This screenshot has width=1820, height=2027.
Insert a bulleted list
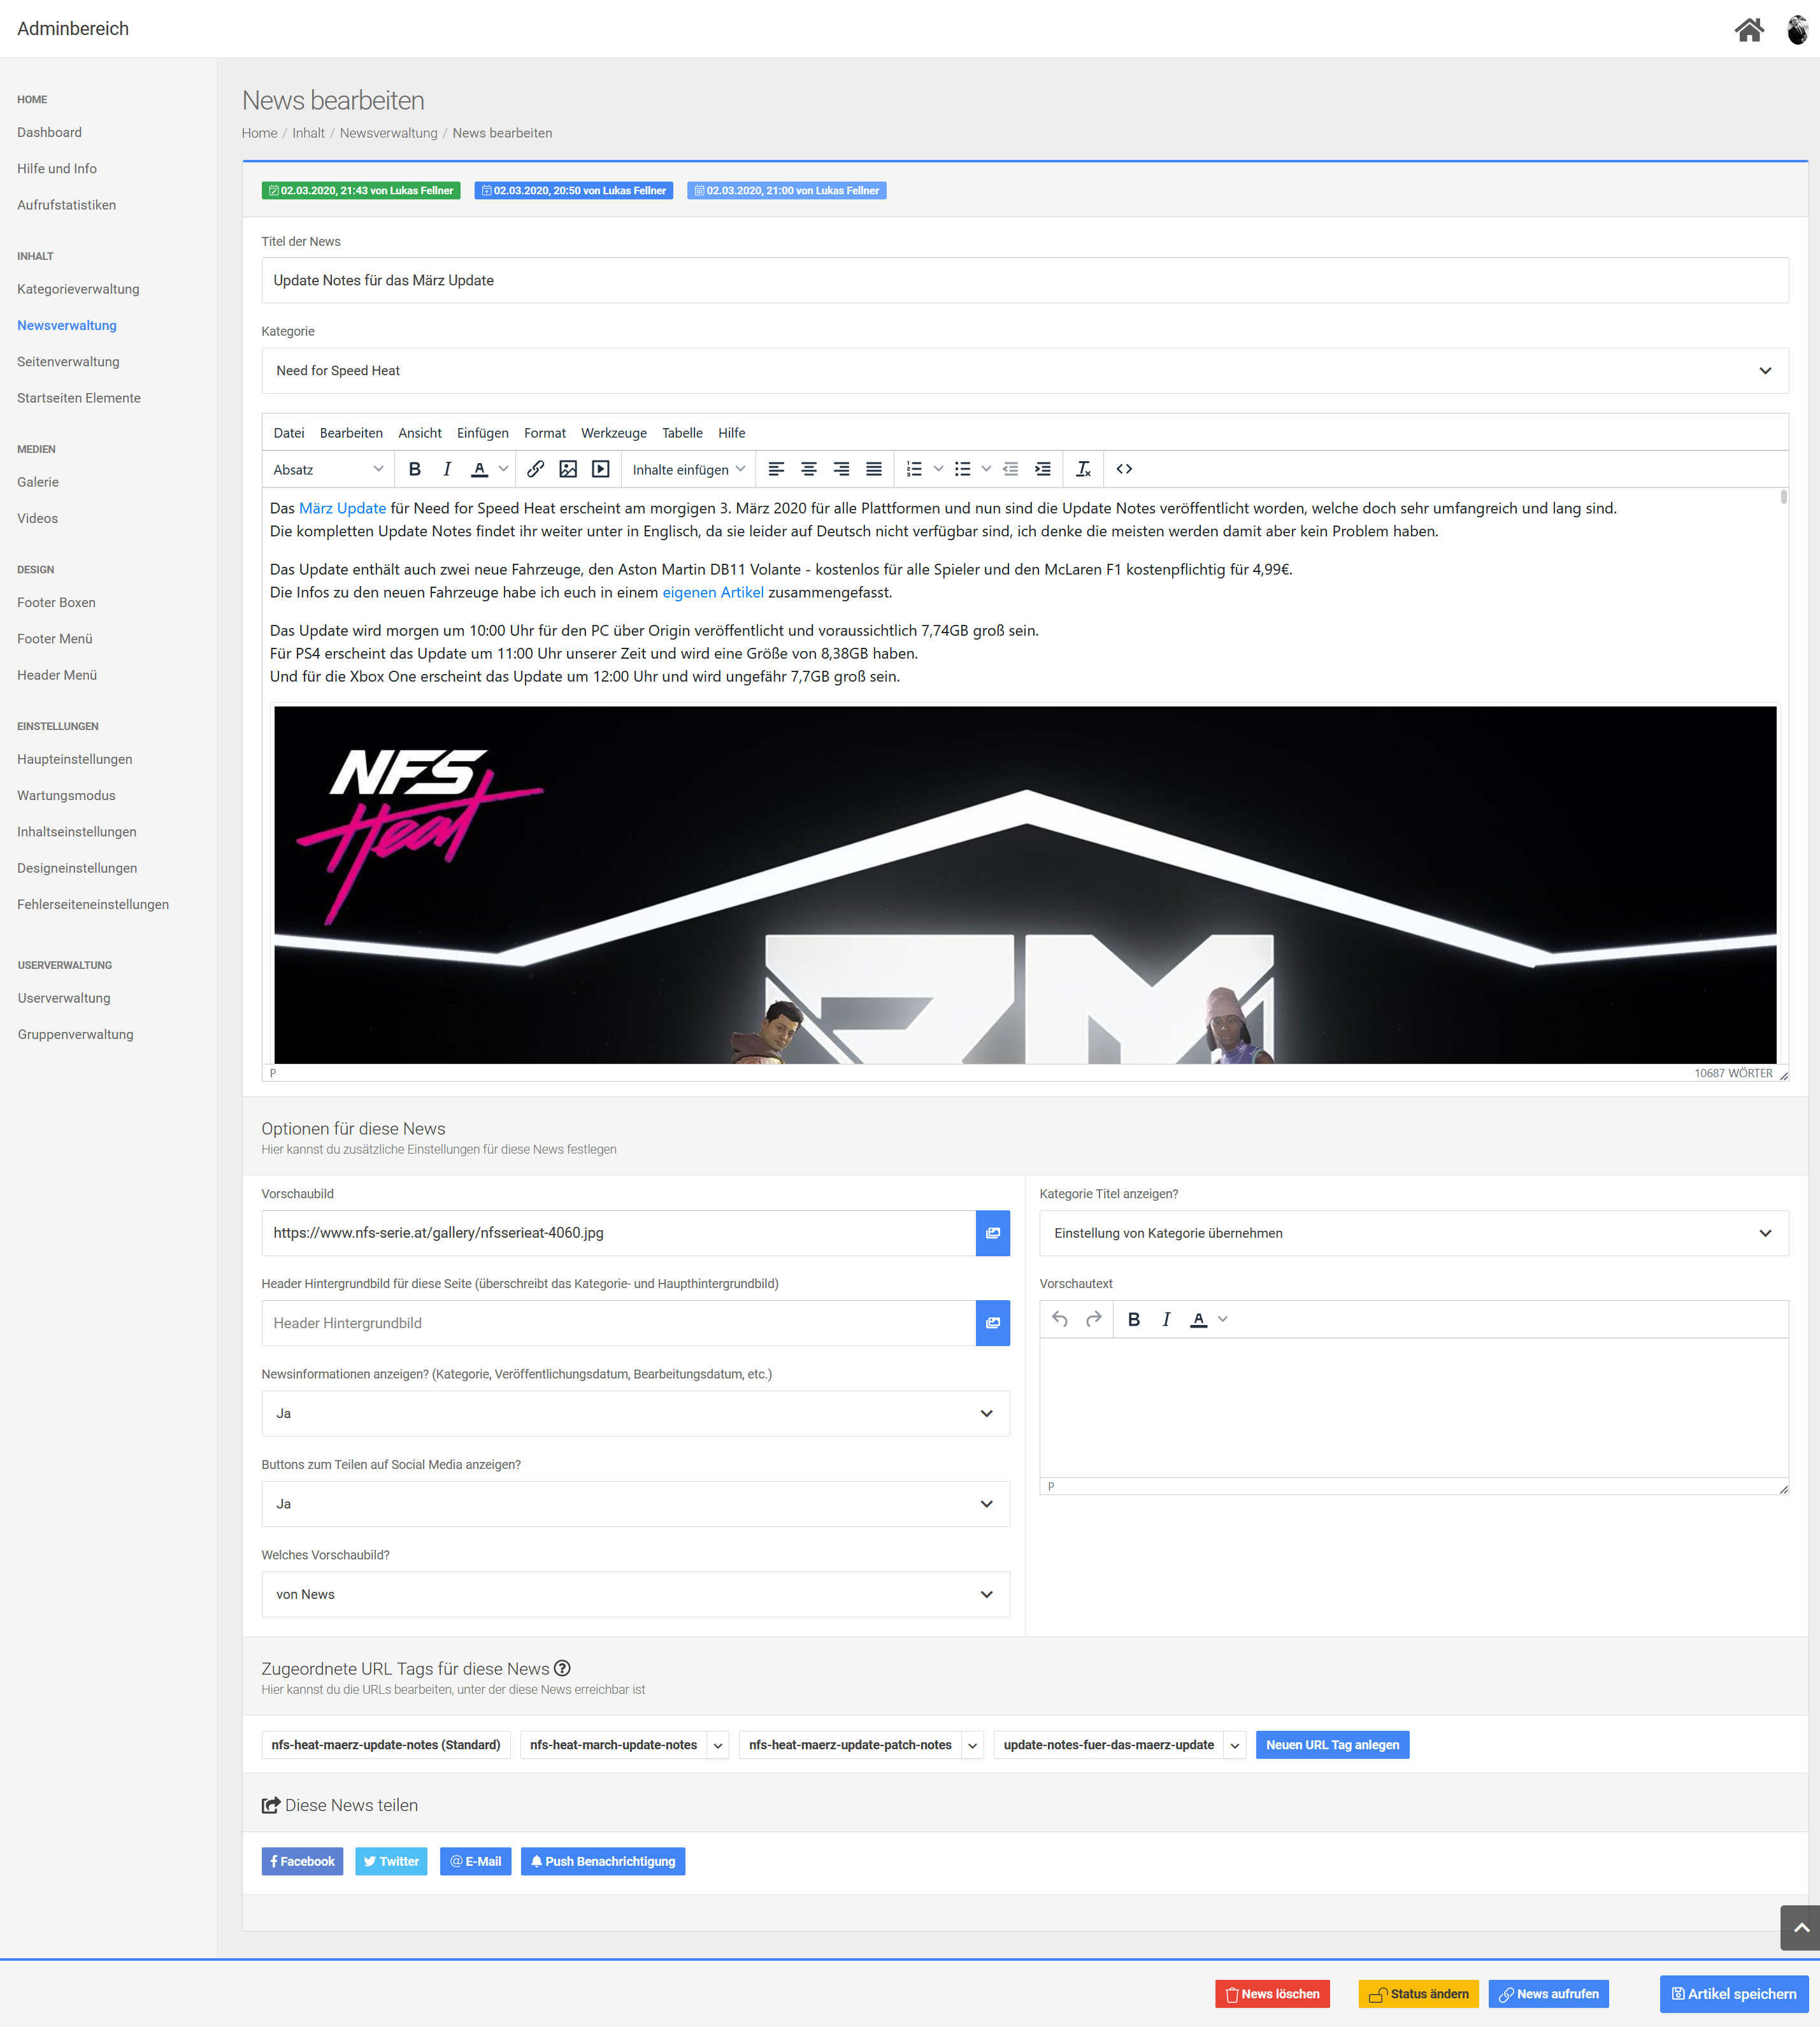(x=962, y=469)
